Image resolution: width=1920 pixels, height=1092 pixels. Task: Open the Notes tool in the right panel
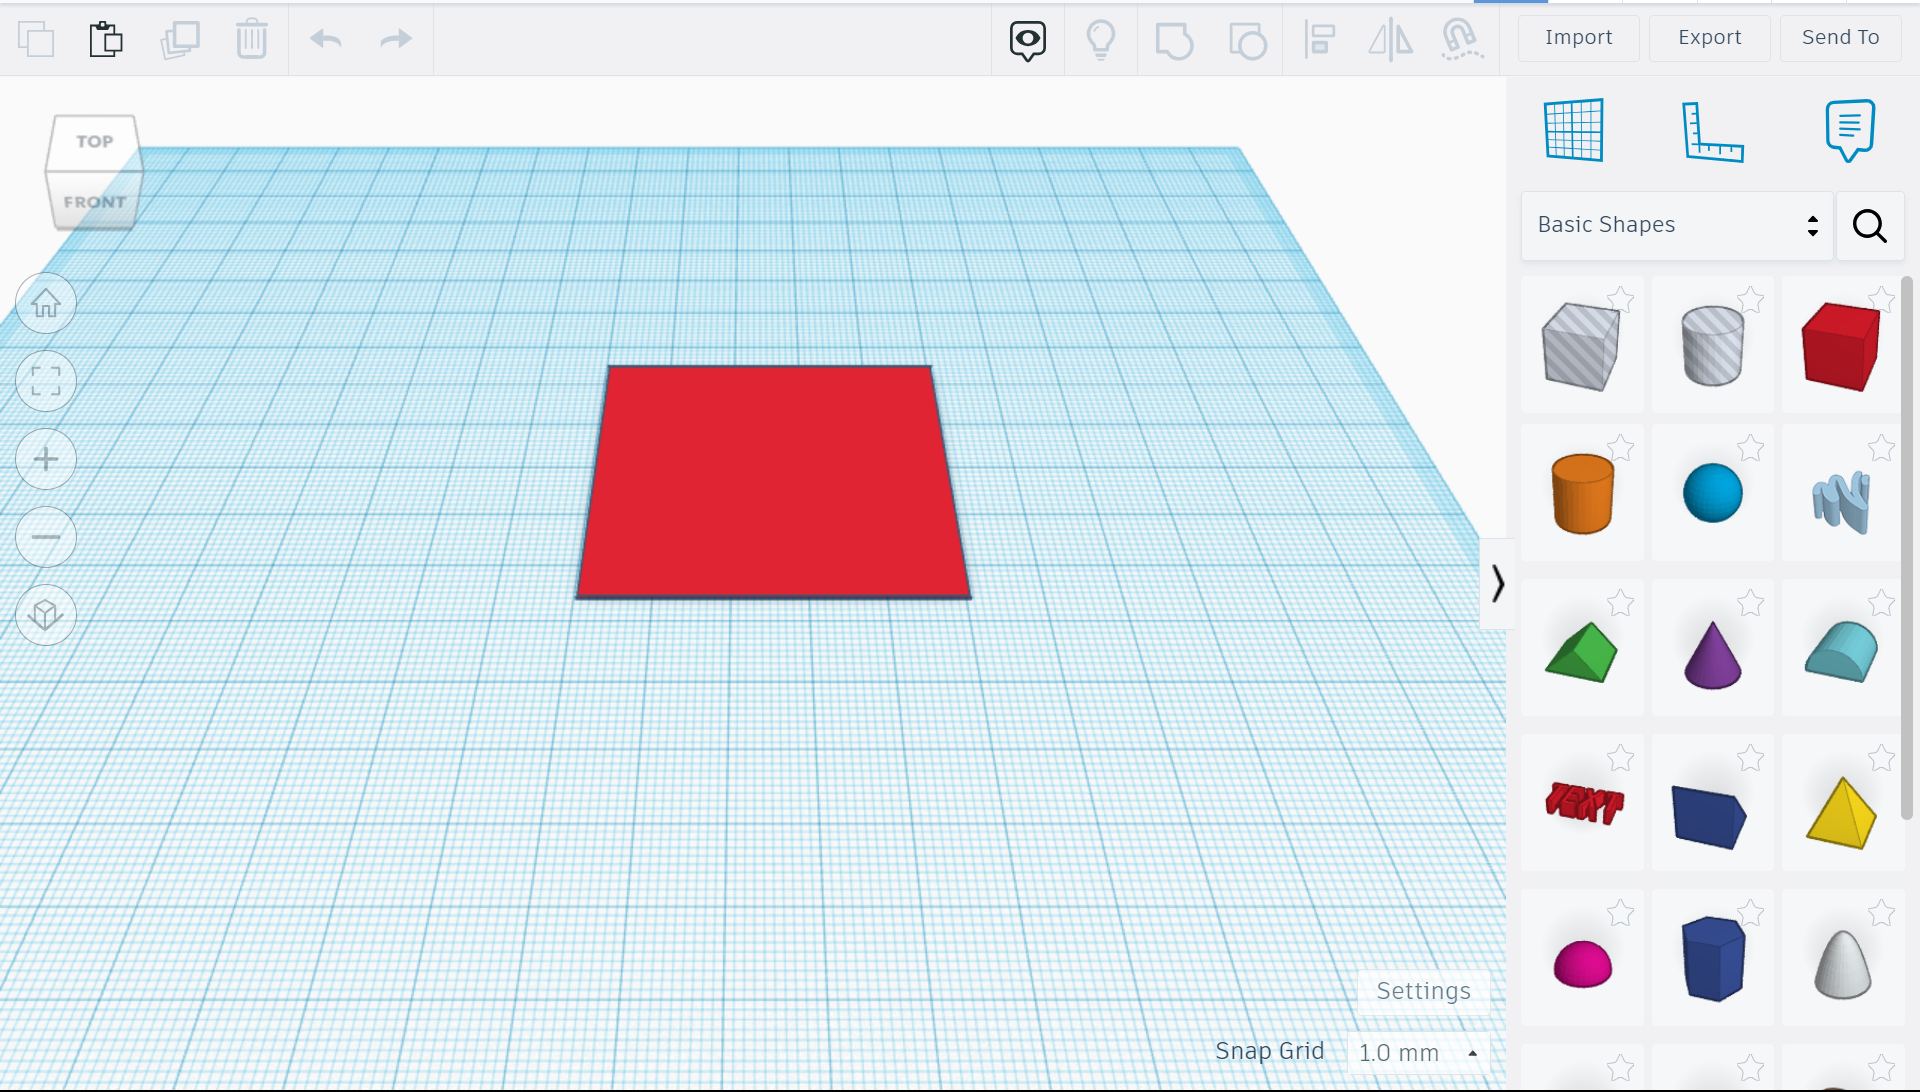click(1849, 130)
